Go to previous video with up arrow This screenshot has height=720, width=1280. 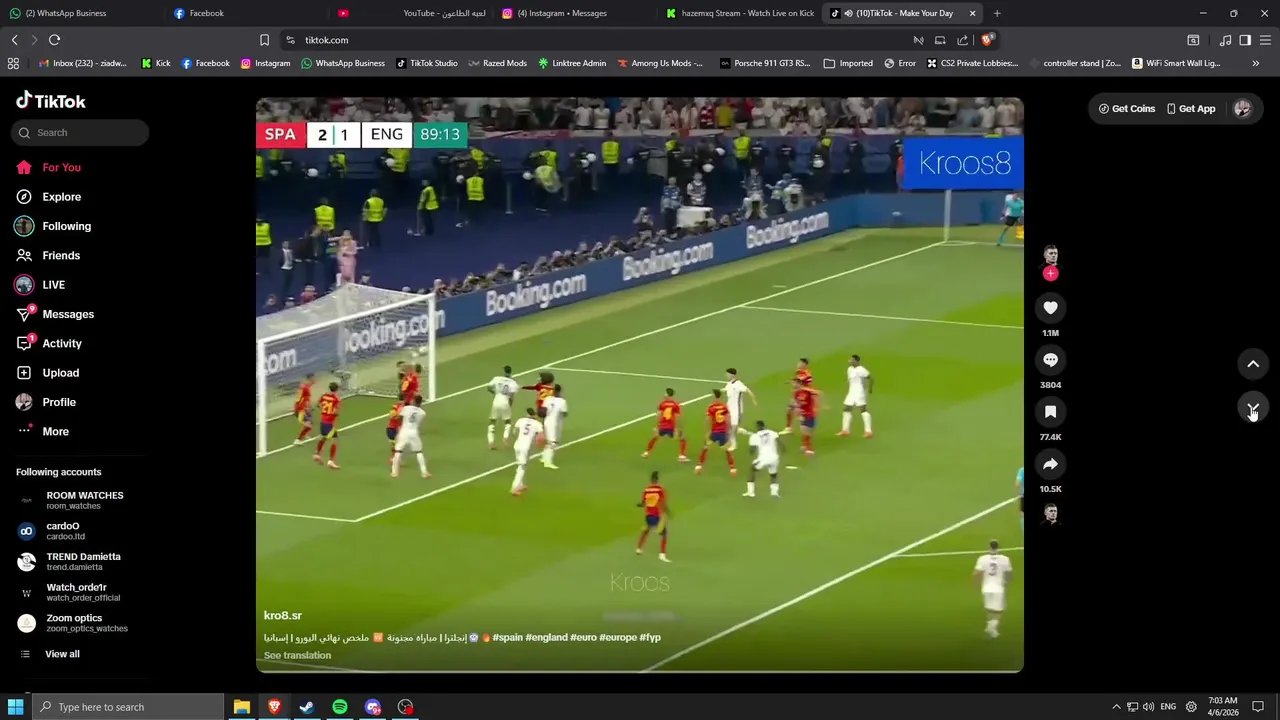[1253, 364]
